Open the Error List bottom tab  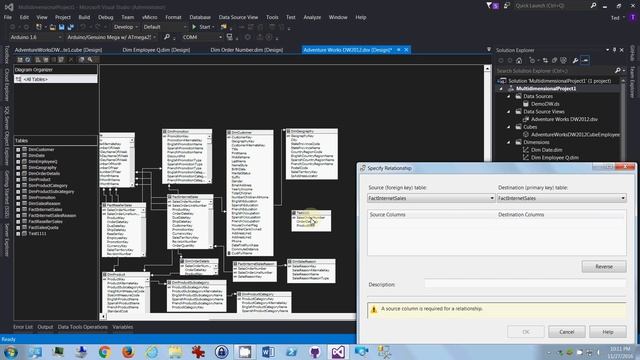pos(23,327)
